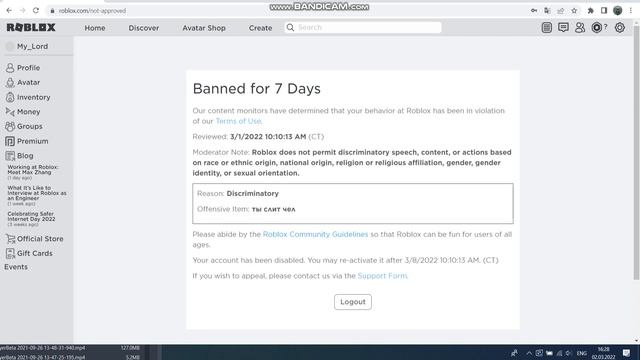Go forward with the browser forward arrow
640x360 pixels.
(x=22, y=11)
